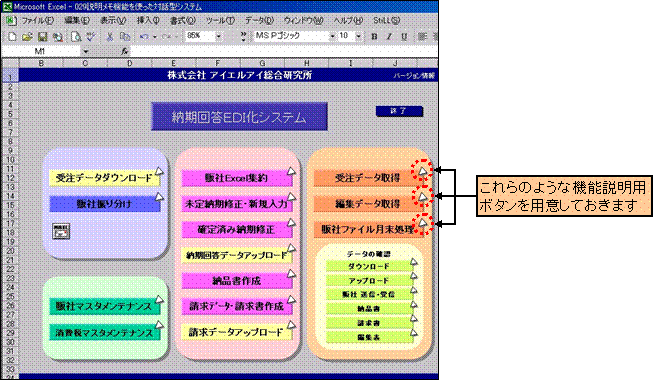653x381 pixels.
Task: Click the New workbook toolbar icon
Action: pos(12,37)
